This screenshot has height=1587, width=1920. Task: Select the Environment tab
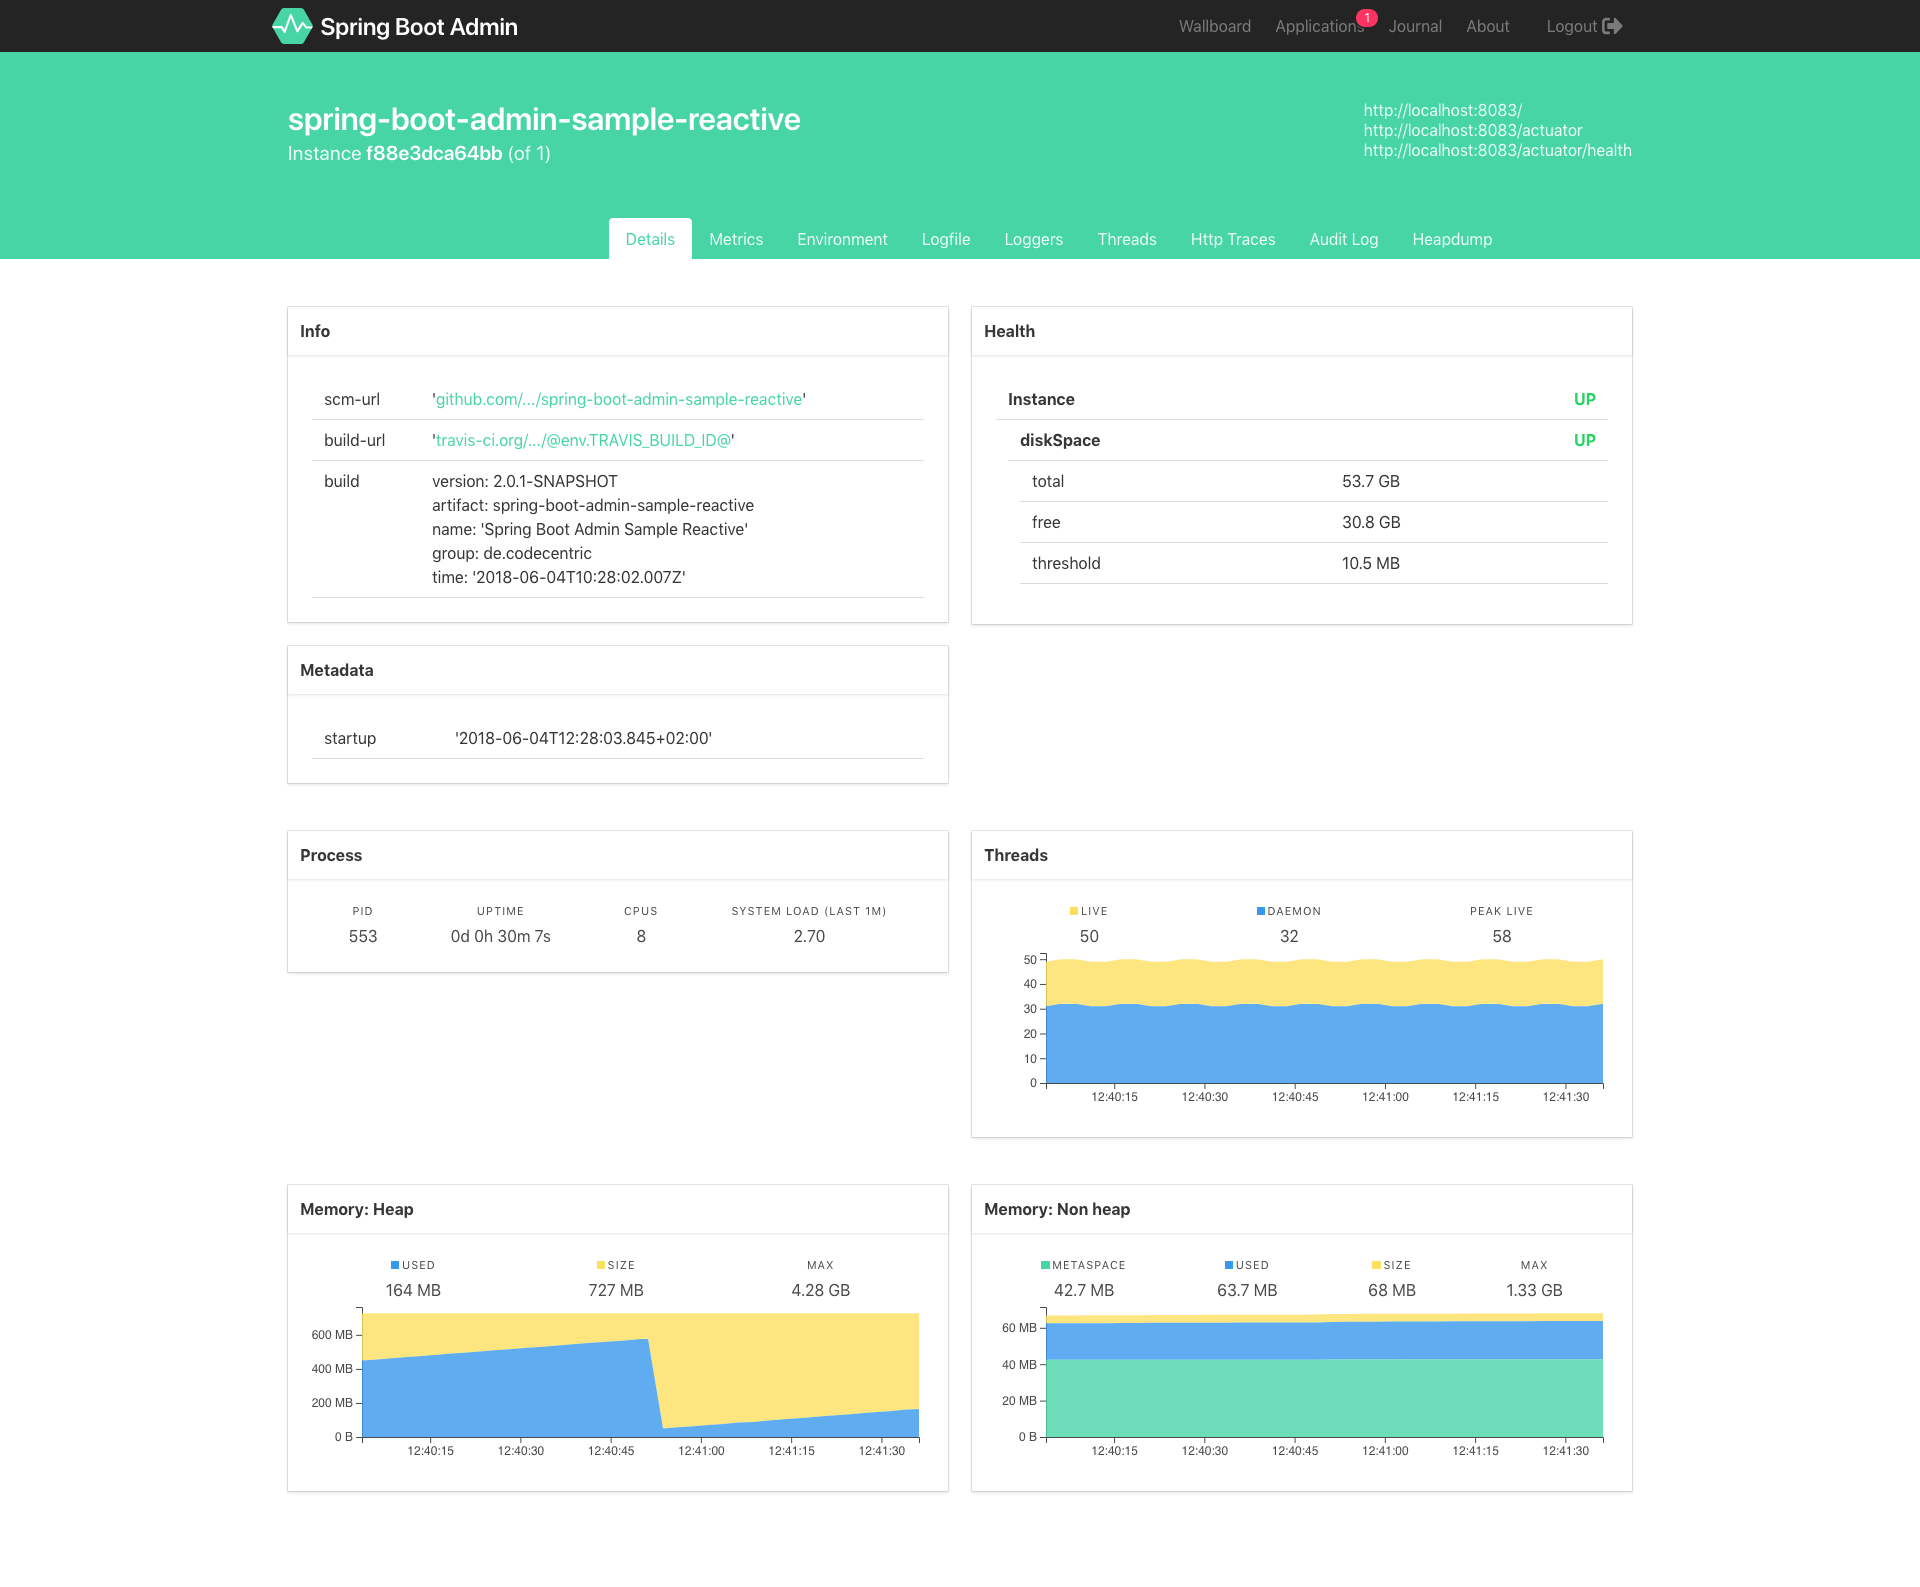tap(842, 239)
